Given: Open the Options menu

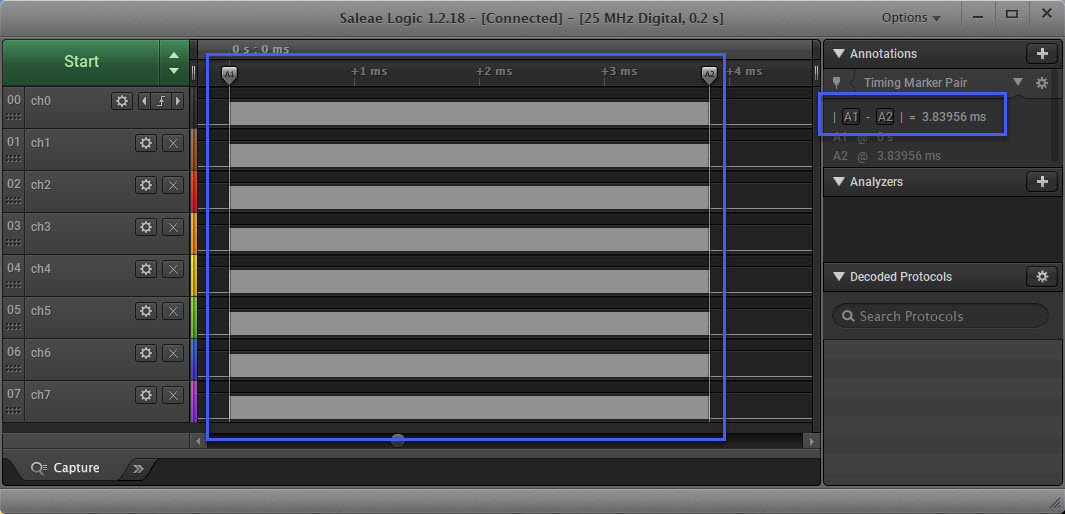Looking at the screenshot, I should pyautogui.click(x=910, y=17).
